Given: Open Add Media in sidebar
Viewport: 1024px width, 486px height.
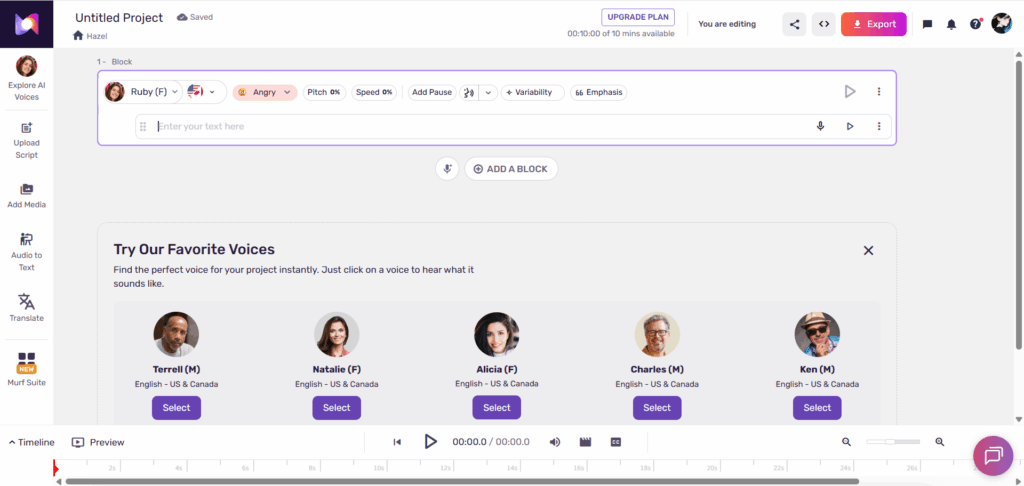Looking at the screenshot, I should 27,197.
